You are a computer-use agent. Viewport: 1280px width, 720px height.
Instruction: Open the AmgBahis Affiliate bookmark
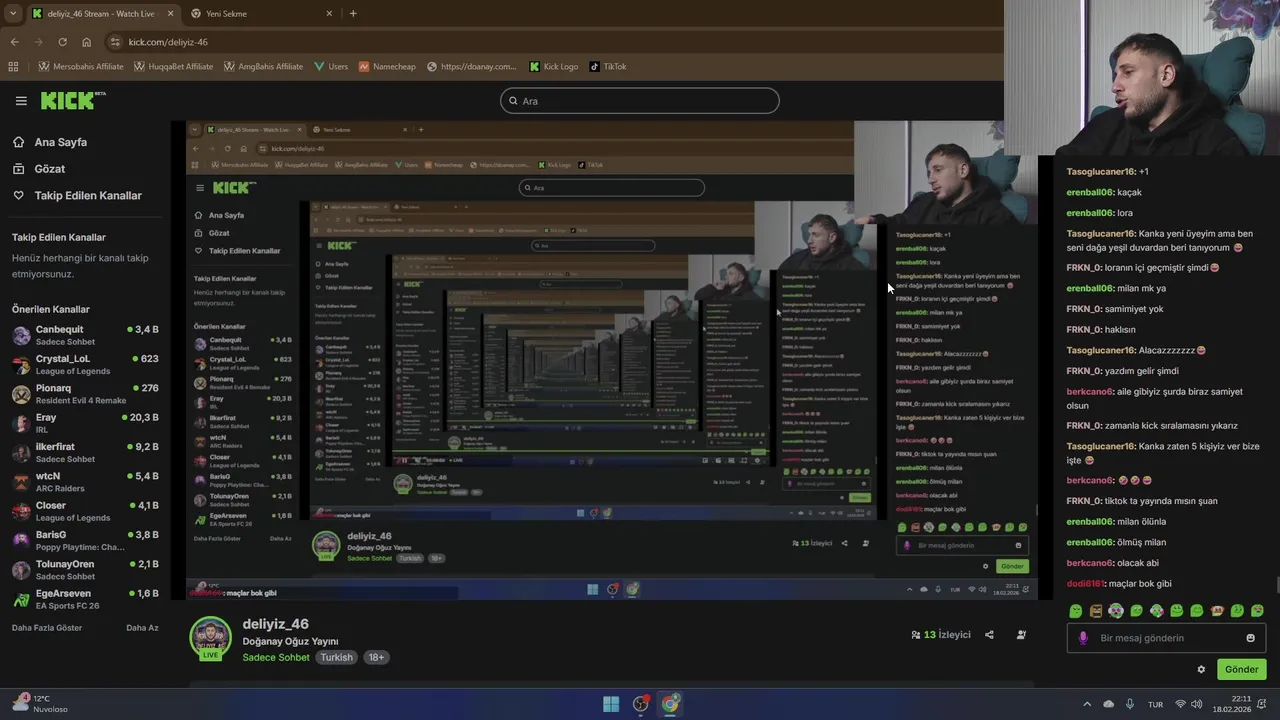(x=263, y=67)
